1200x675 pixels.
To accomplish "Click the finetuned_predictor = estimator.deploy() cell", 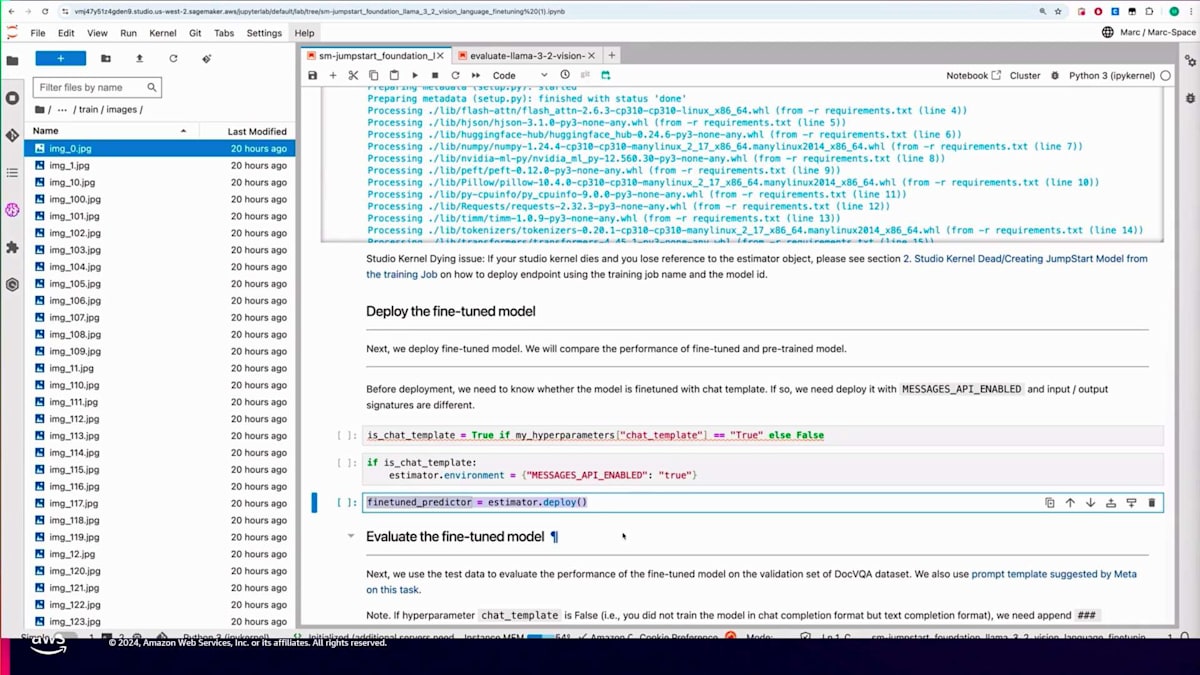I will (763, 502).
